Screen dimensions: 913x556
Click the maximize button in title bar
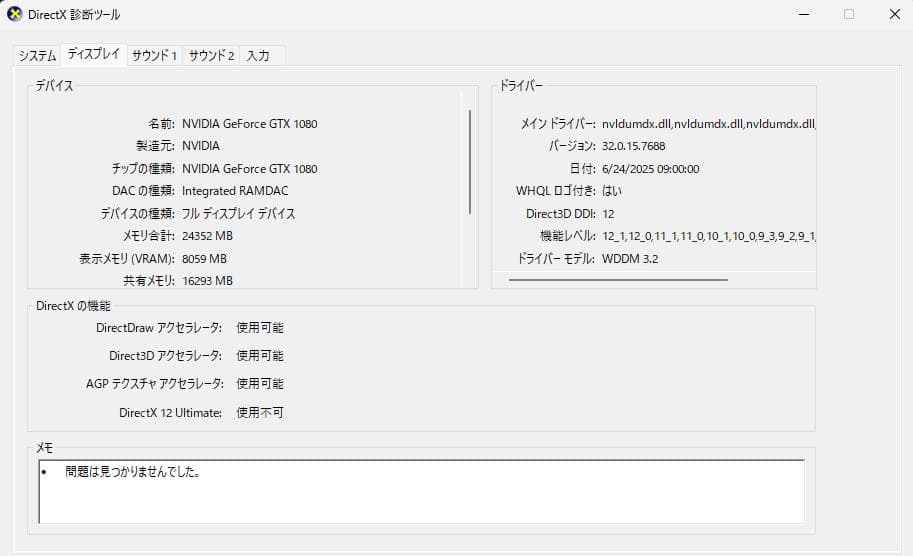[x=849, y=14]
